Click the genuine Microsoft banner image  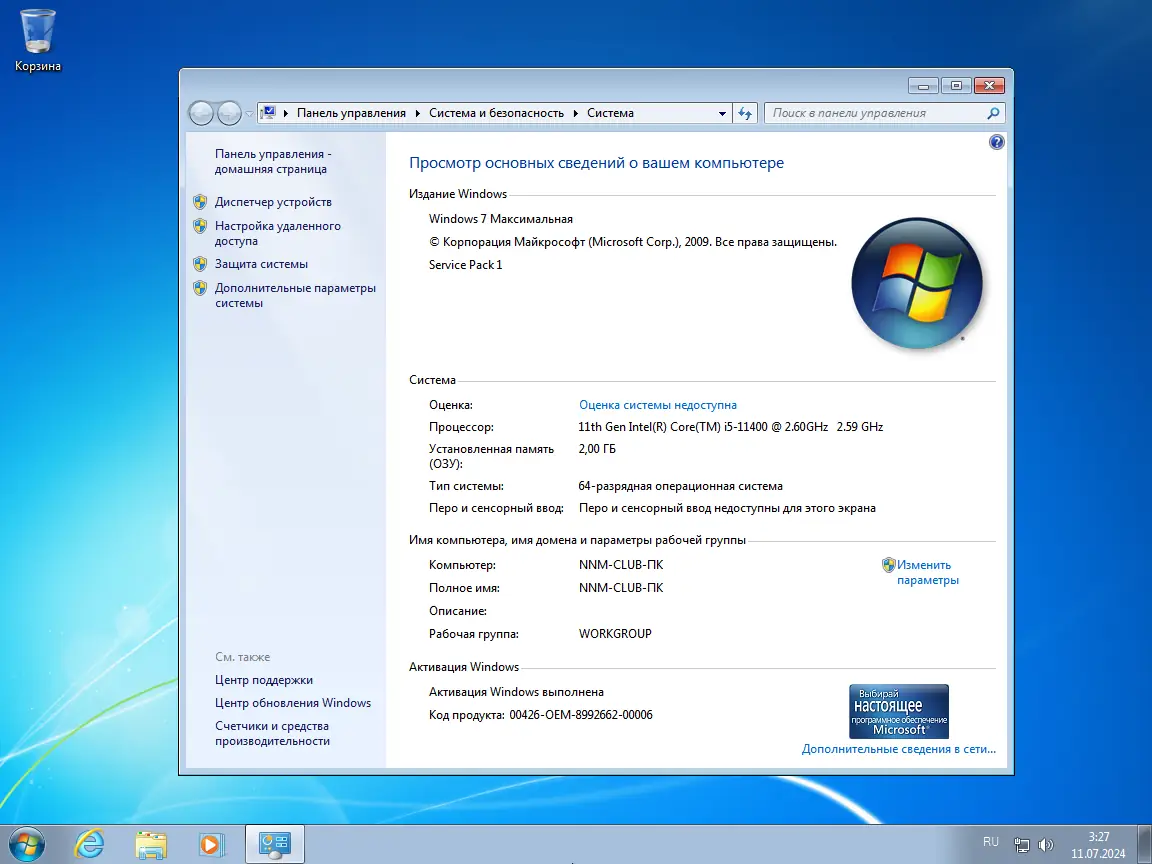coord(898,710)
